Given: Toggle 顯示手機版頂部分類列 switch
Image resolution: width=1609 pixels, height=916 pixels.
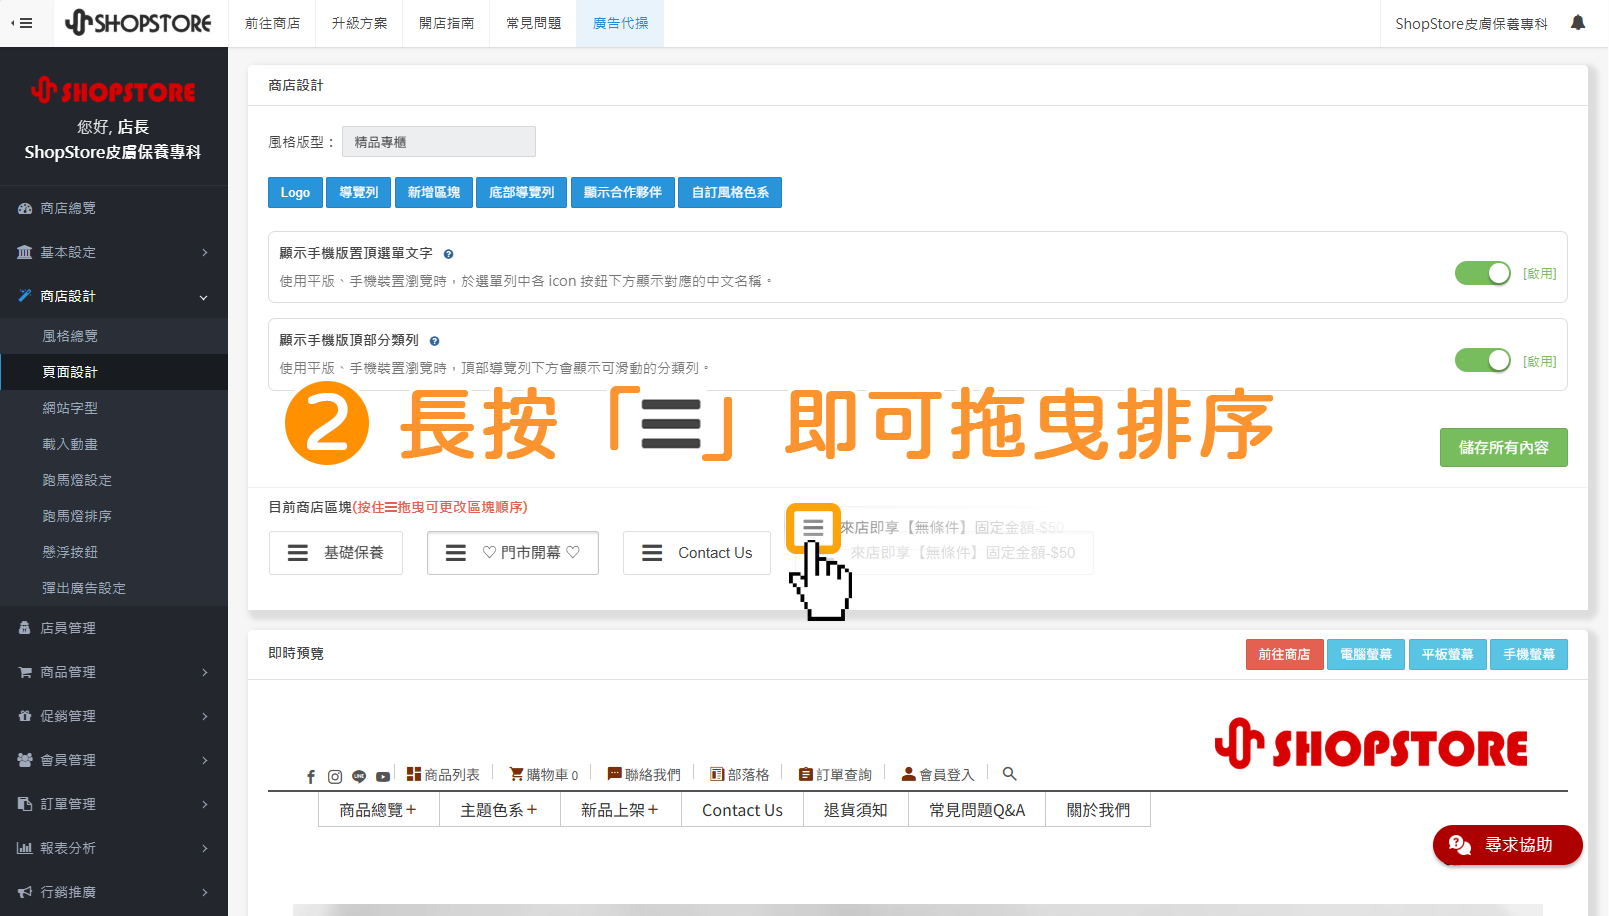Looking at the screenshot, I should click(1483, 360).
